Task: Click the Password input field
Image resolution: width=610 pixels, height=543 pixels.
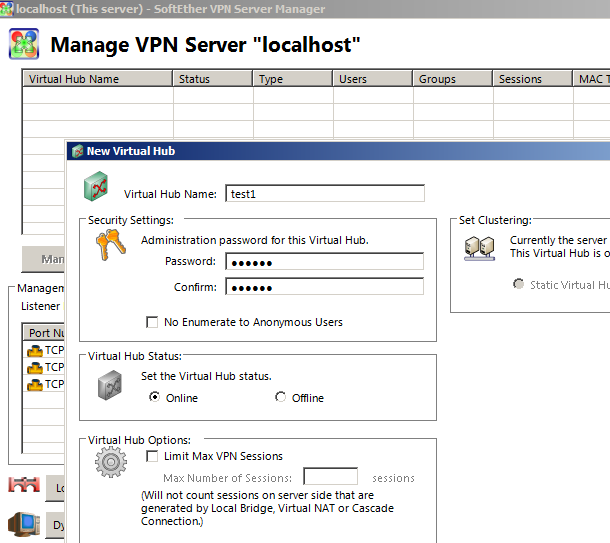Action: click(324, 261)
